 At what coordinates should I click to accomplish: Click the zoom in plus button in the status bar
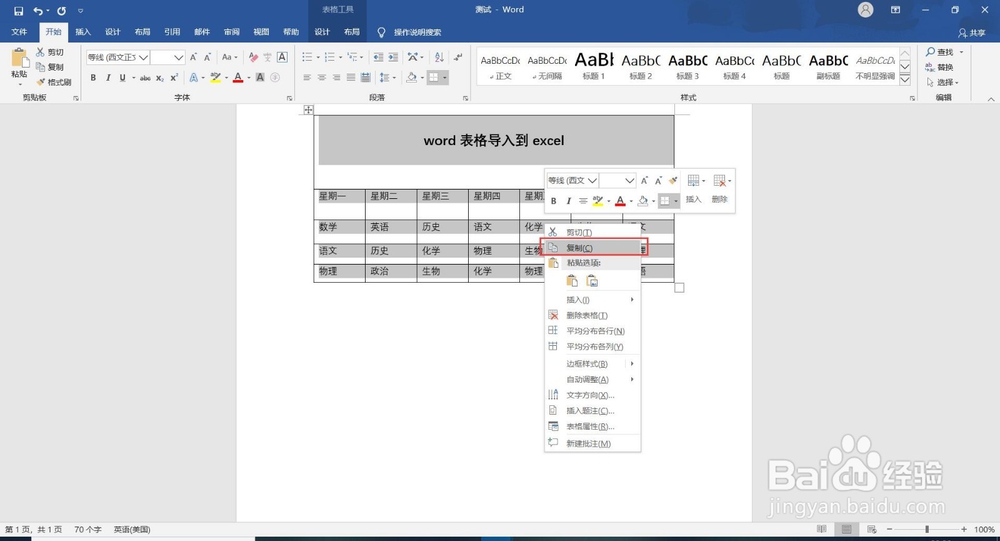coord(964,530)
